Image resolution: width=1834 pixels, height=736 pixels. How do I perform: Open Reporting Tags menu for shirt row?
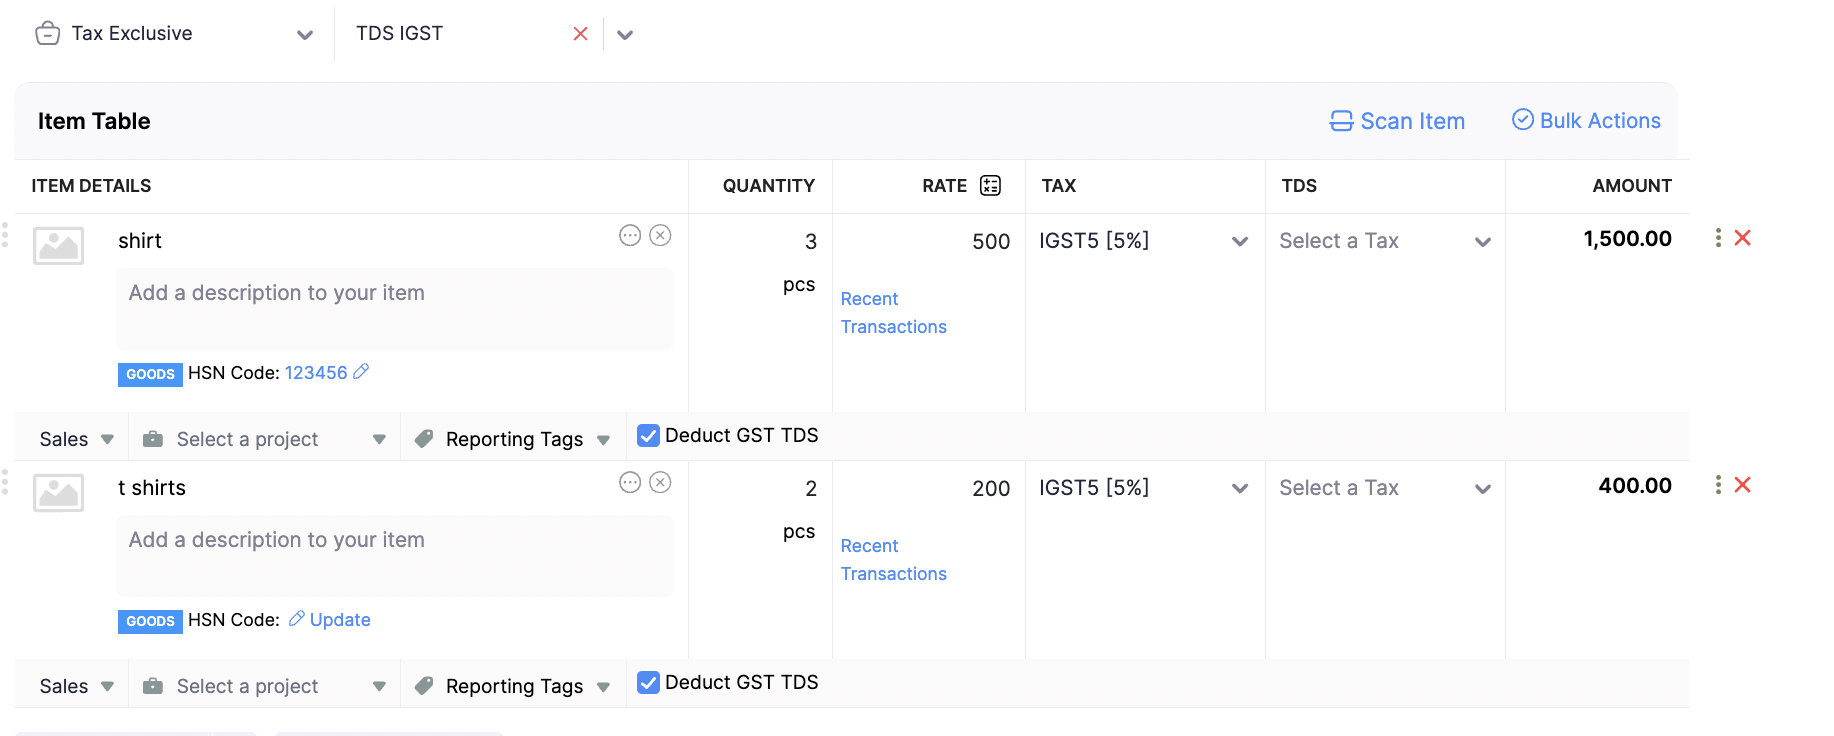point(514,439)
